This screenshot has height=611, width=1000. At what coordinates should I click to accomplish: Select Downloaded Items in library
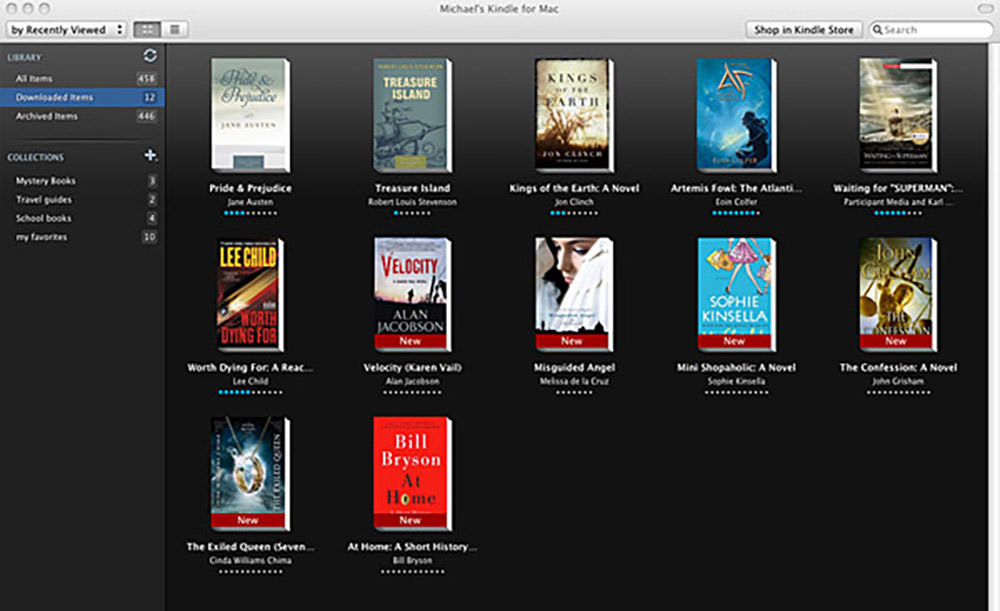82,97
